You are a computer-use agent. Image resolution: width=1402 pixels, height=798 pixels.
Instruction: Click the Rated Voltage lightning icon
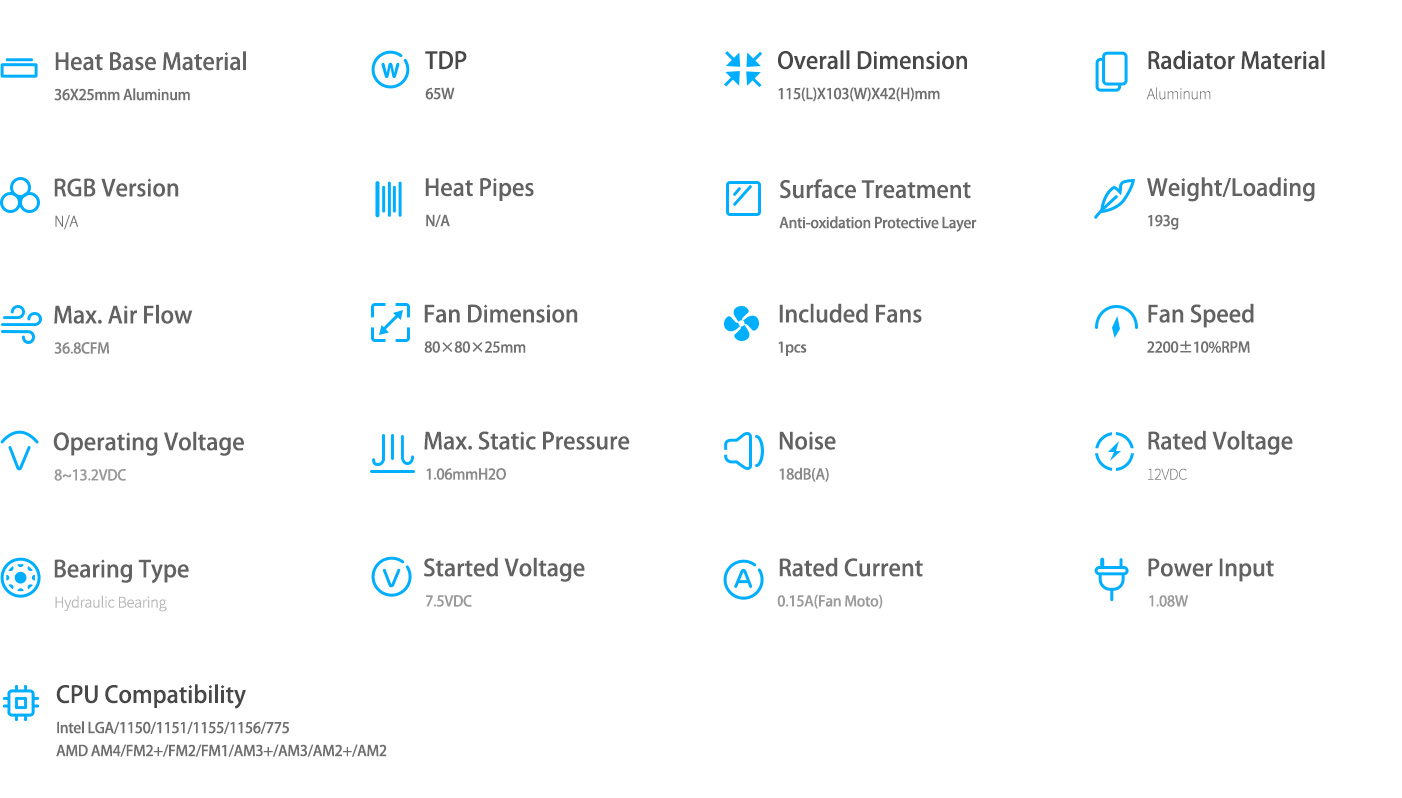(x=1114, y=451)
